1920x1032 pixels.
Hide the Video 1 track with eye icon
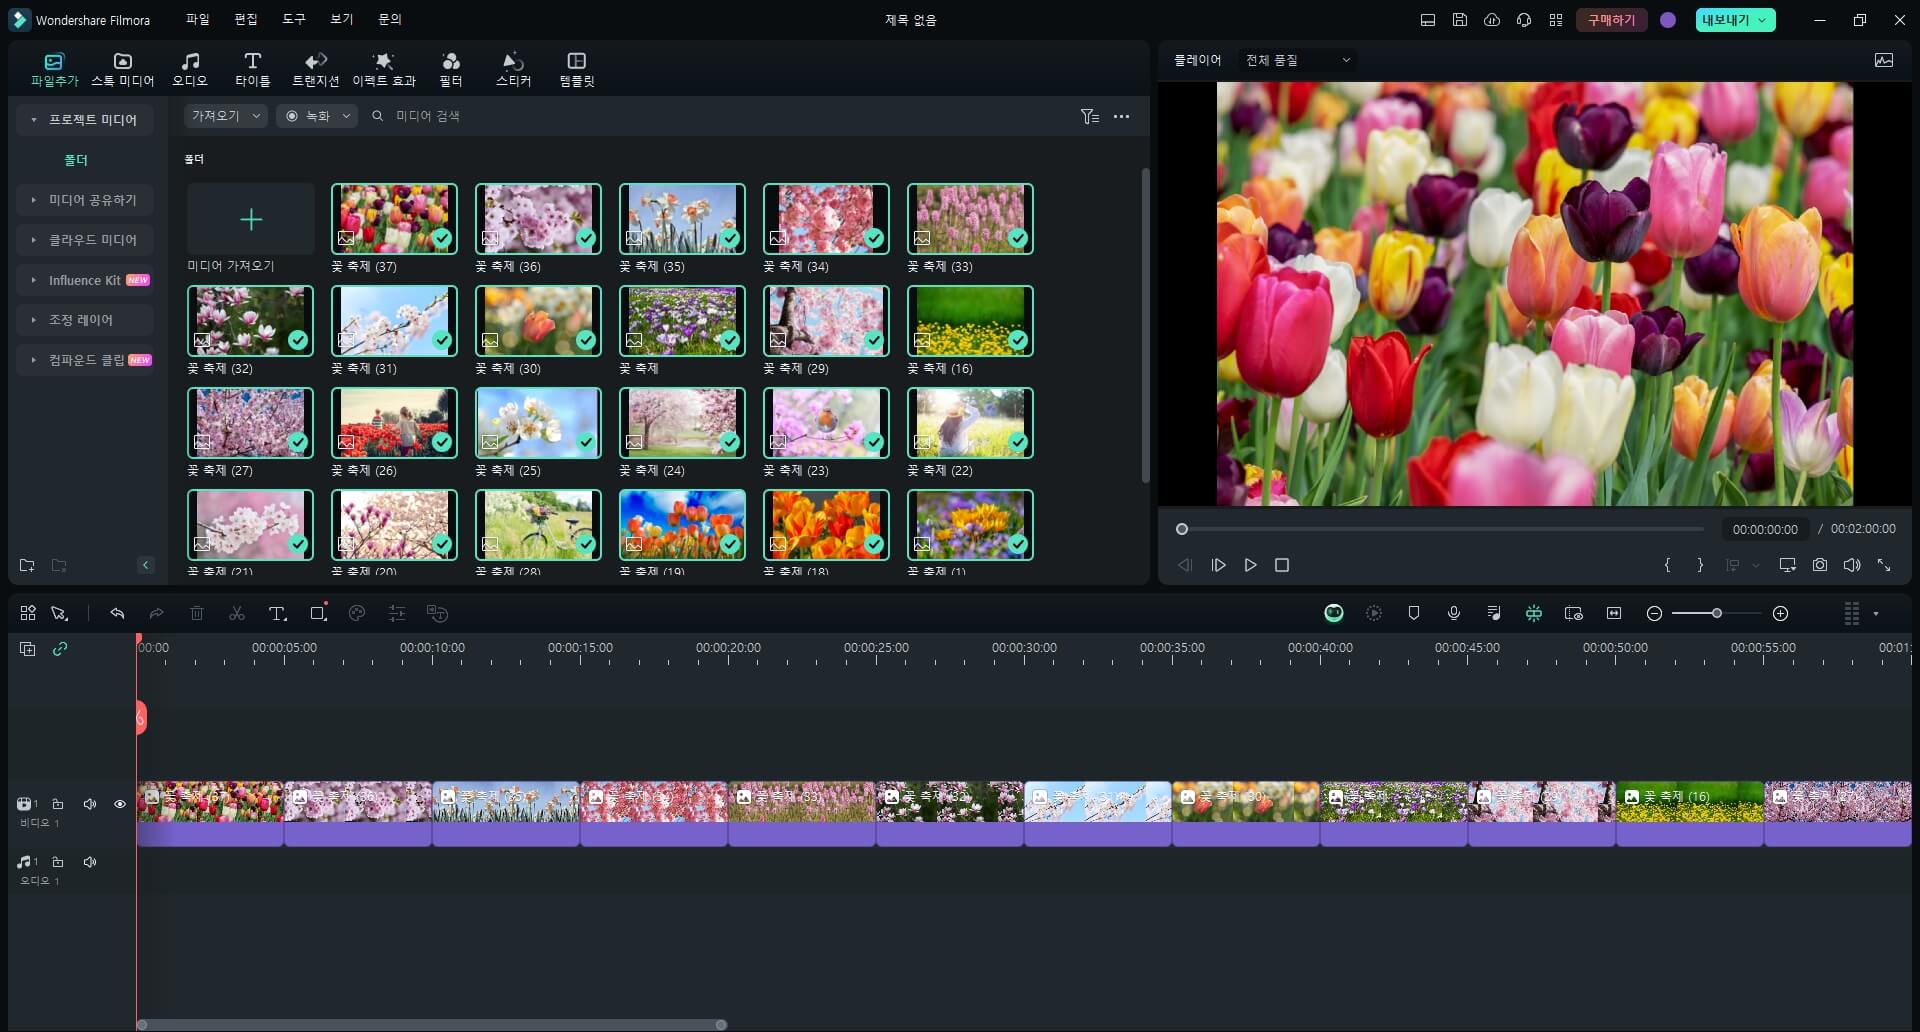coord(120,804)
